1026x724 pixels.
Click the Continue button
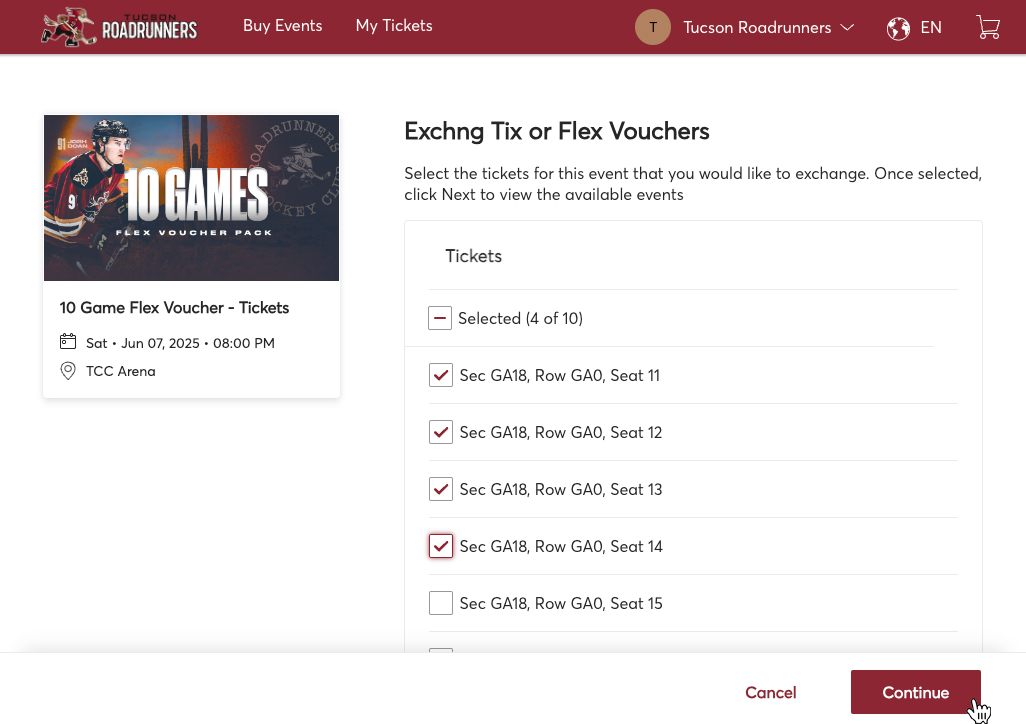(x=915, y=692)
